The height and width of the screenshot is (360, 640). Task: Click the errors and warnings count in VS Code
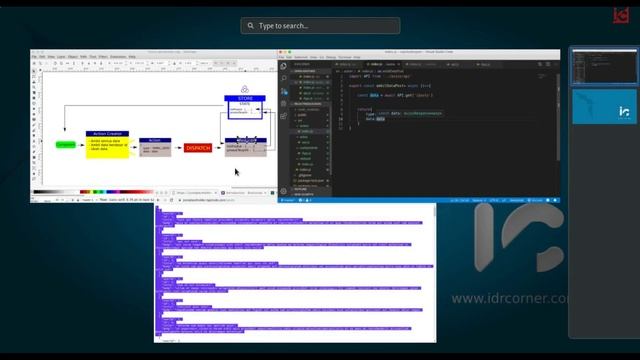[x=305, y=200]
